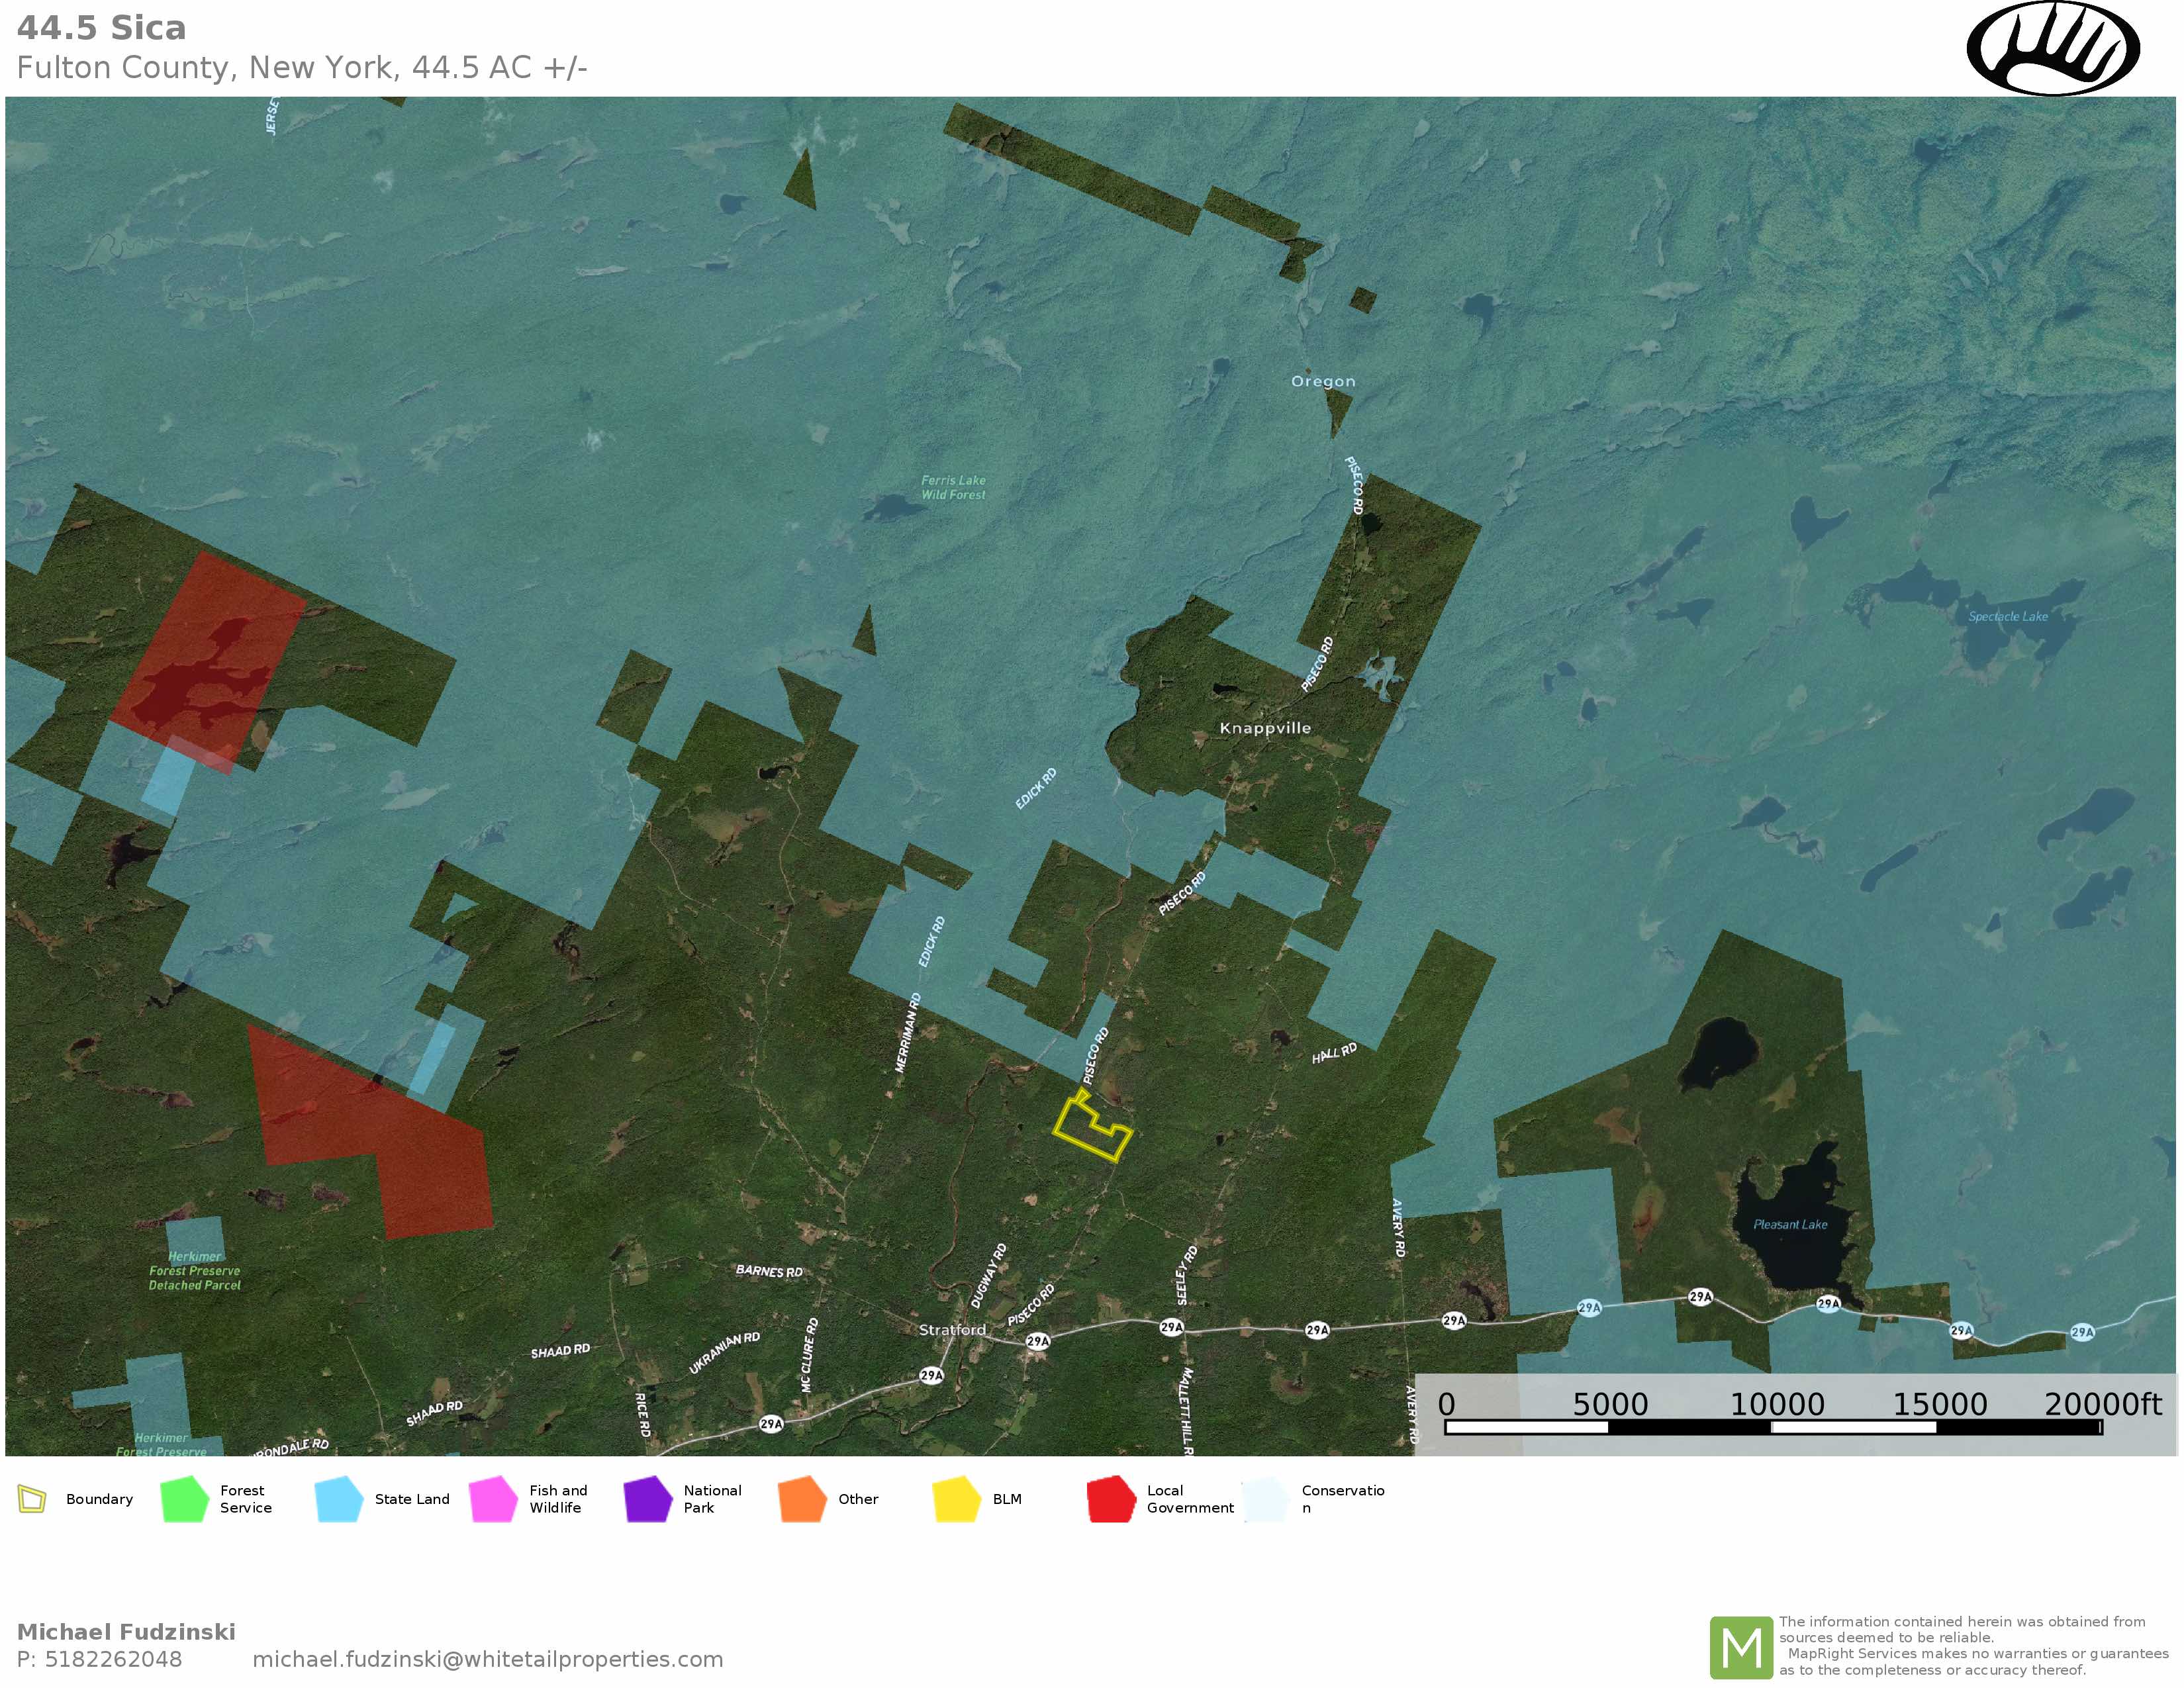Click the pink Fish and Wildlife swatch

[x=493, y=1499]
